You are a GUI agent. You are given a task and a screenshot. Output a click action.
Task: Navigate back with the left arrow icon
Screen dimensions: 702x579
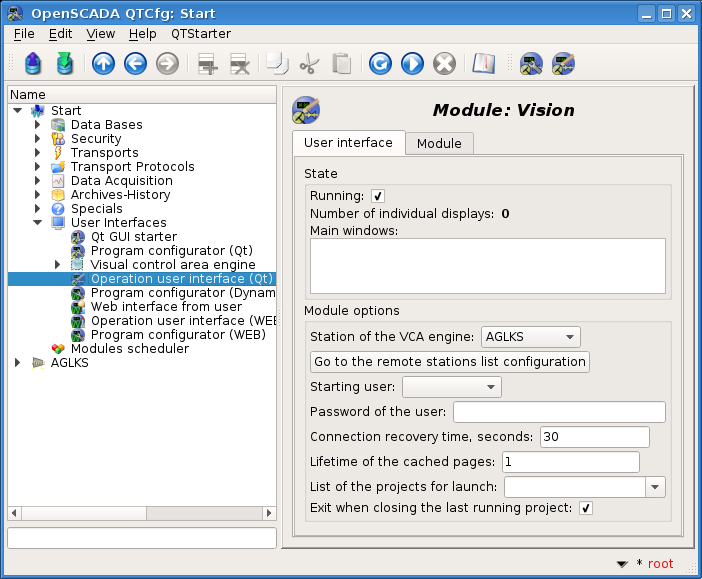coord(135,64)
